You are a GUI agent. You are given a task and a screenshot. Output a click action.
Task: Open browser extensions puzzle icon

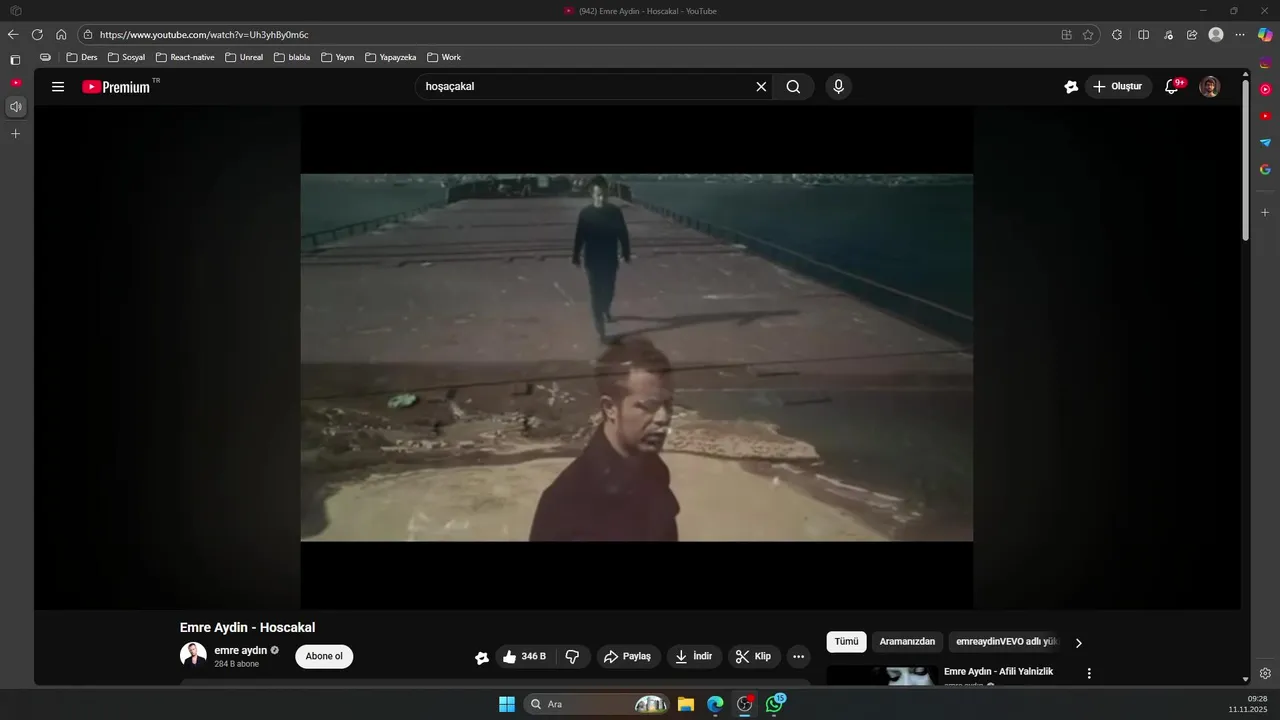click(x=1117, y=34)
